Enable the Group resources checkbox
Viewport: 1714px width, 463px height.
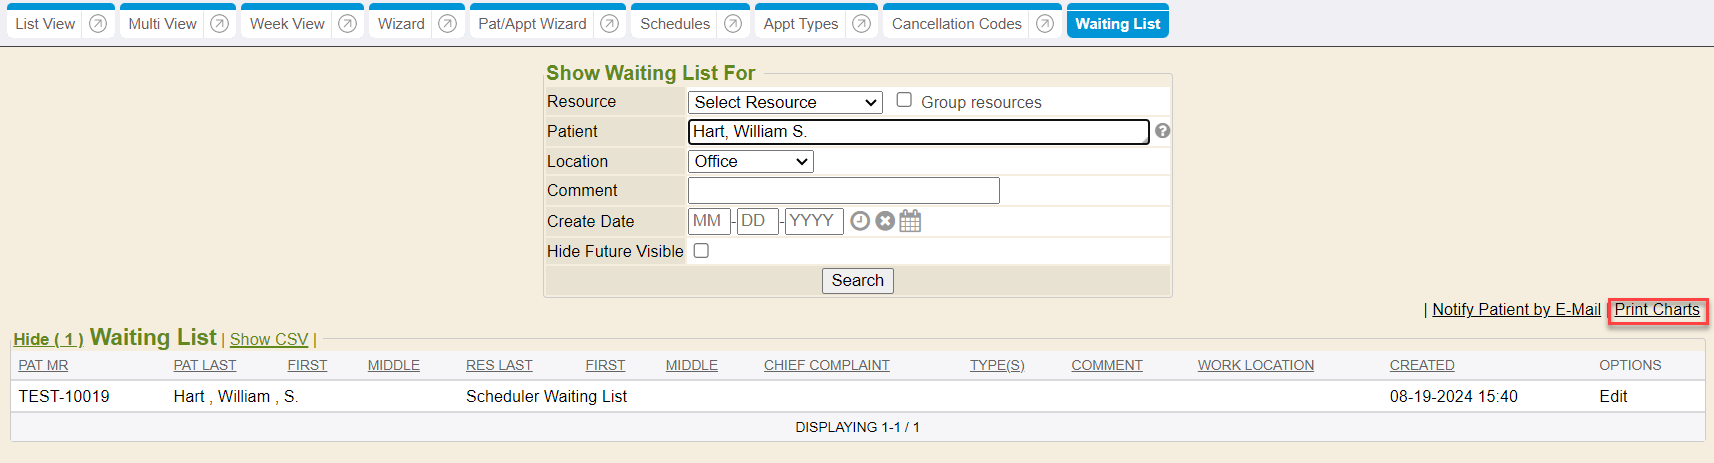coord(904,100)
